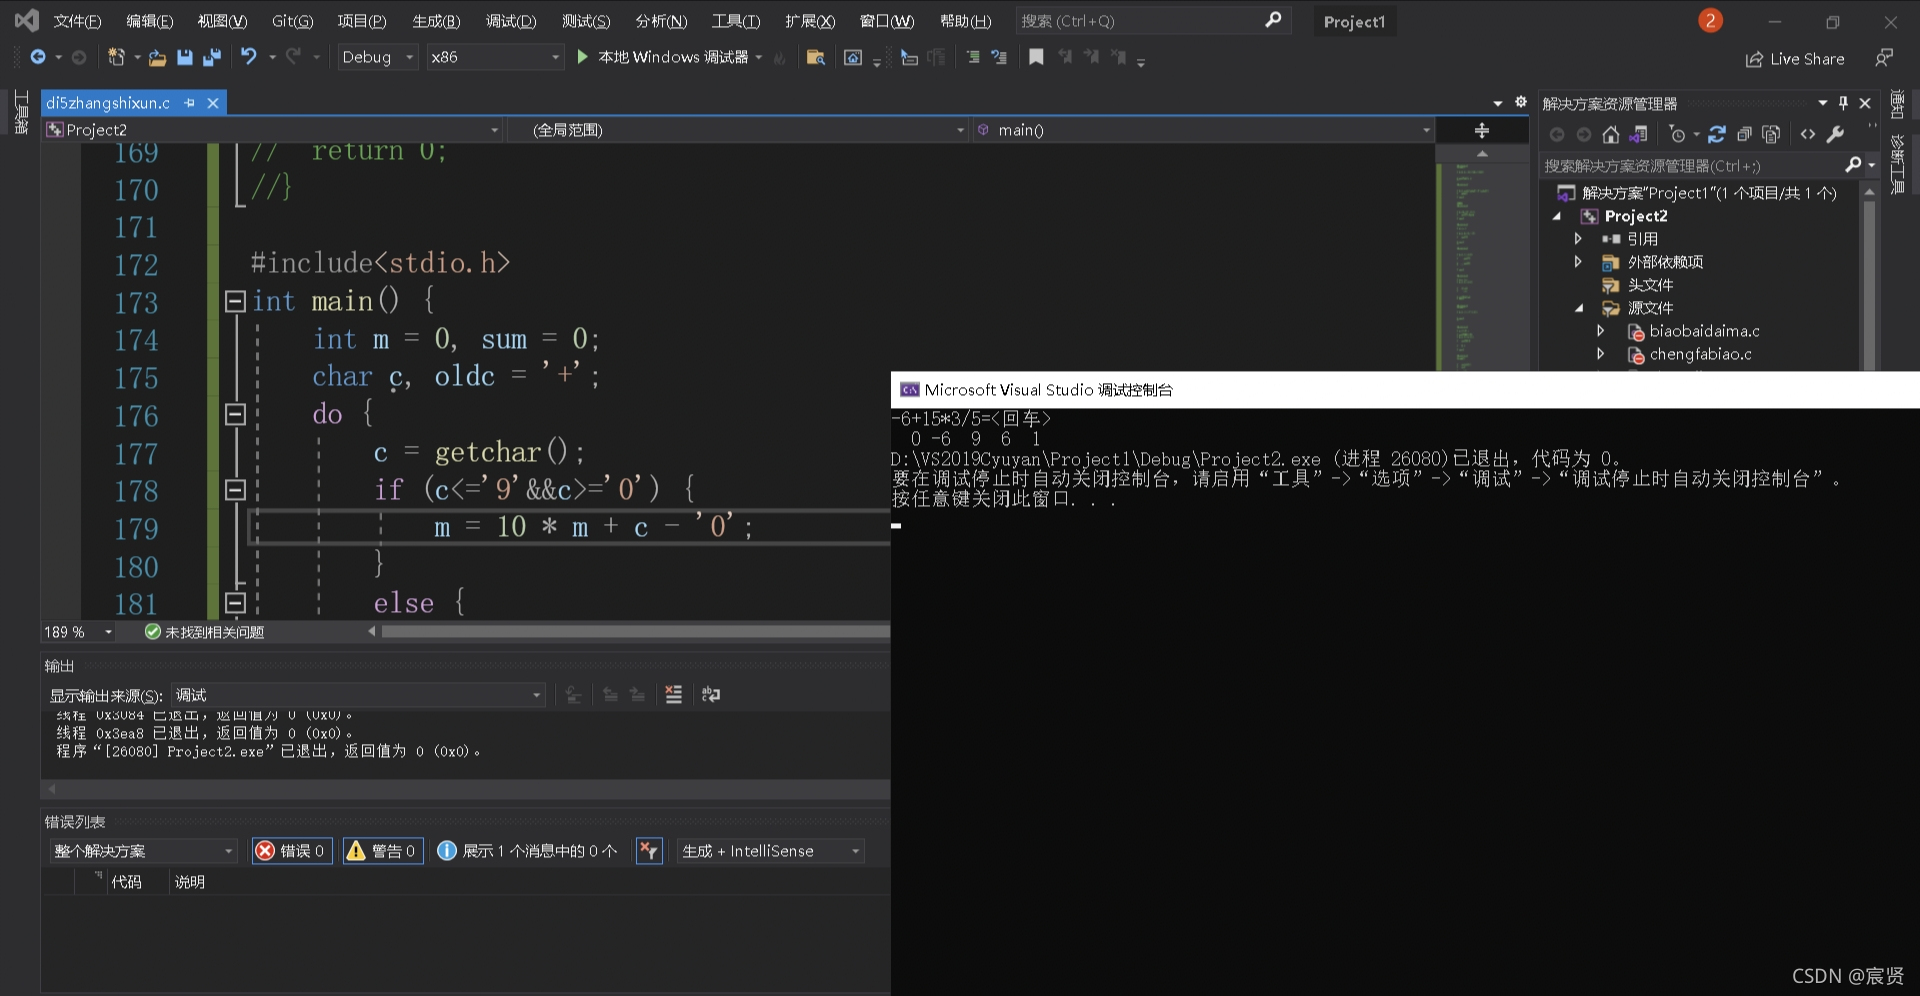Toggle a bookmark on current line
The image size is (1920, 996).
coord(1036,58)
